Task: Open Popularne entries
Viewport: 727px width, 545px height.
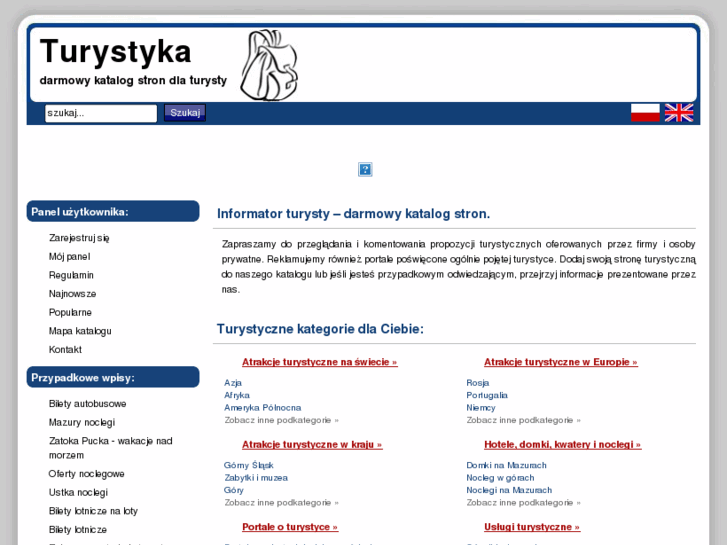Action: pos(70,312)
